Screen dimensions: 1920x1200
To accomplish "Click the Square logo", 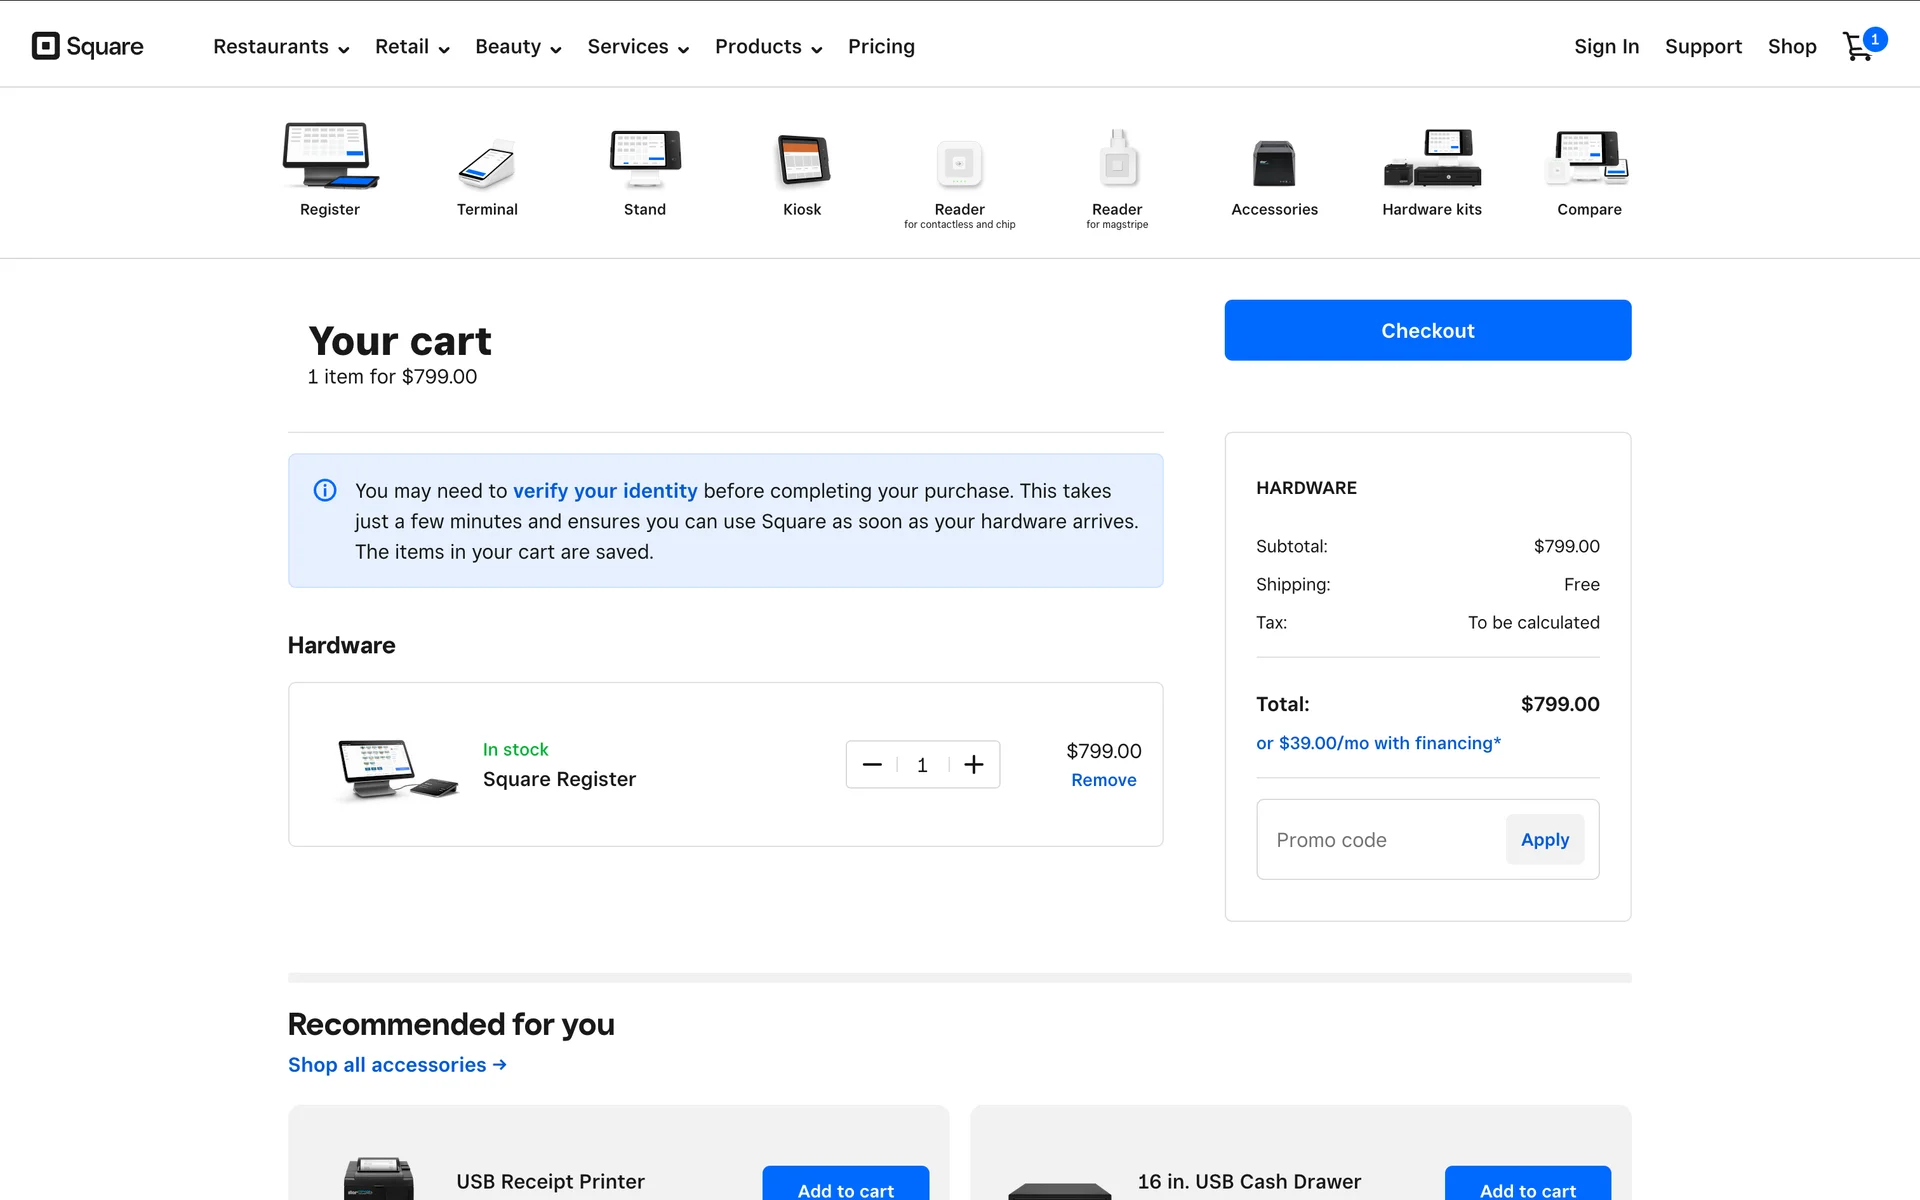I will click(88, 47).
